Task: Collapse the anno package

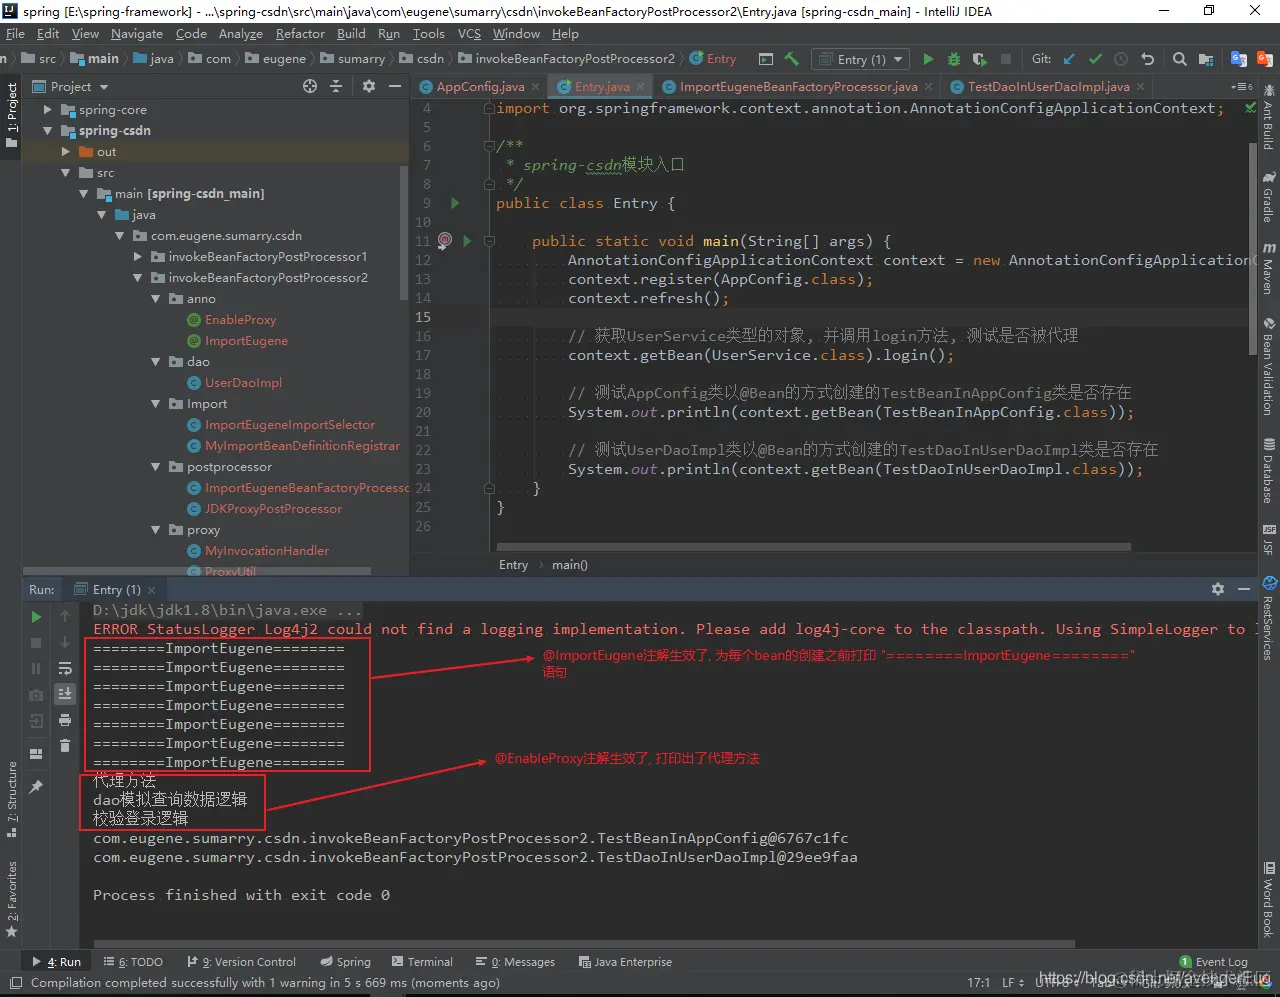Action: (x=156, y=299)
